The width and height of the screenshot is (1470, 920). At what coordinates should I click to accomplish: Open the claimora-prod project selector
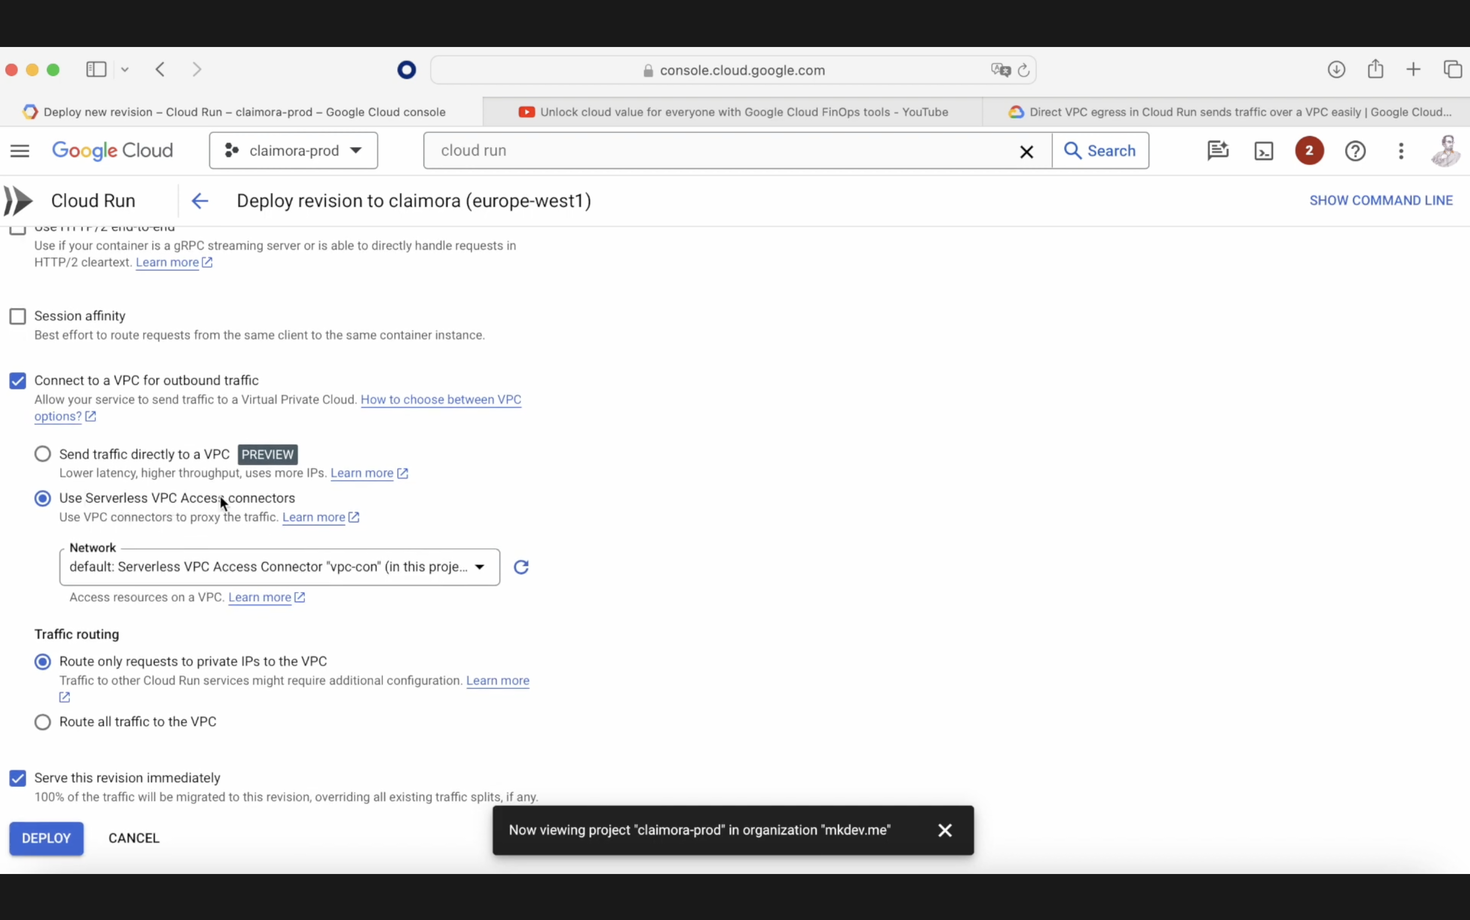(293, 151)
